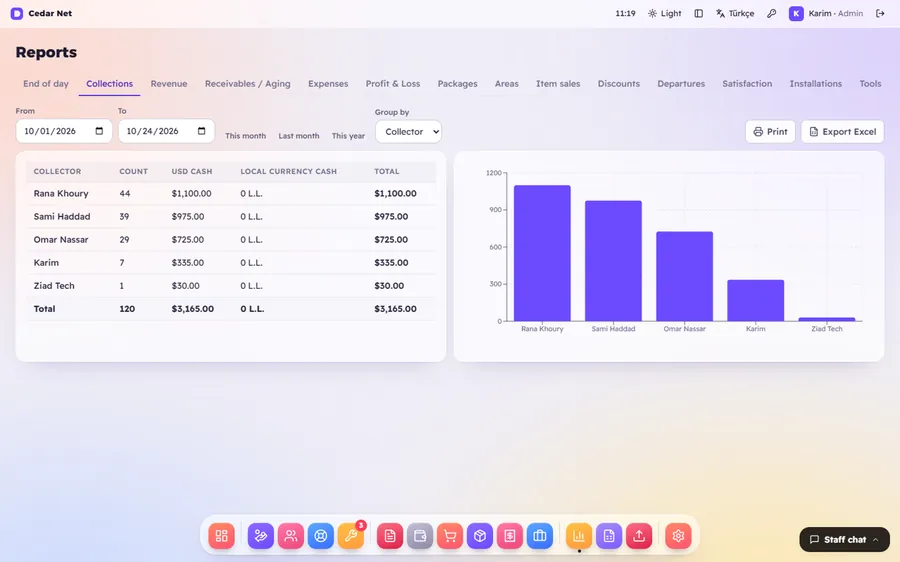Open Profit & Loss tab
This screenshot has width=900, height=562.
pos(393,84)
